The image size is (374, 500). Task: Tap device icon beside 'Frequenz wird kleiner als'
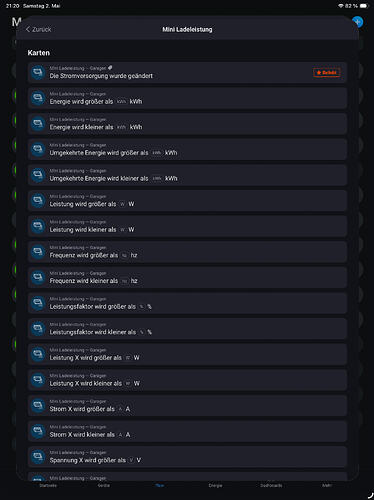click(x=38, y=277)
